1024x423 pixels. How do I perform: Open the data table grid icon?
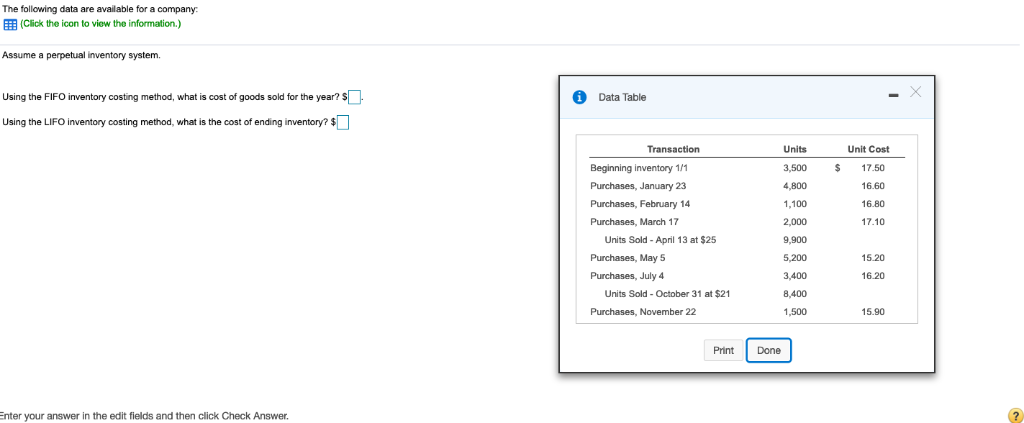pos(9,24)
